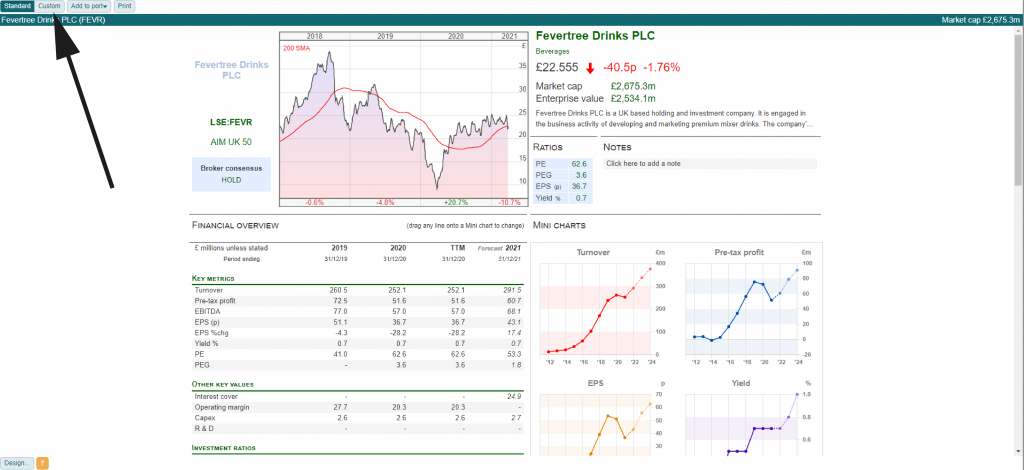Viewport: 1024px width, 470px height.
Task: Click the +20.7% yearly change under chart
Action: [455, 202]
